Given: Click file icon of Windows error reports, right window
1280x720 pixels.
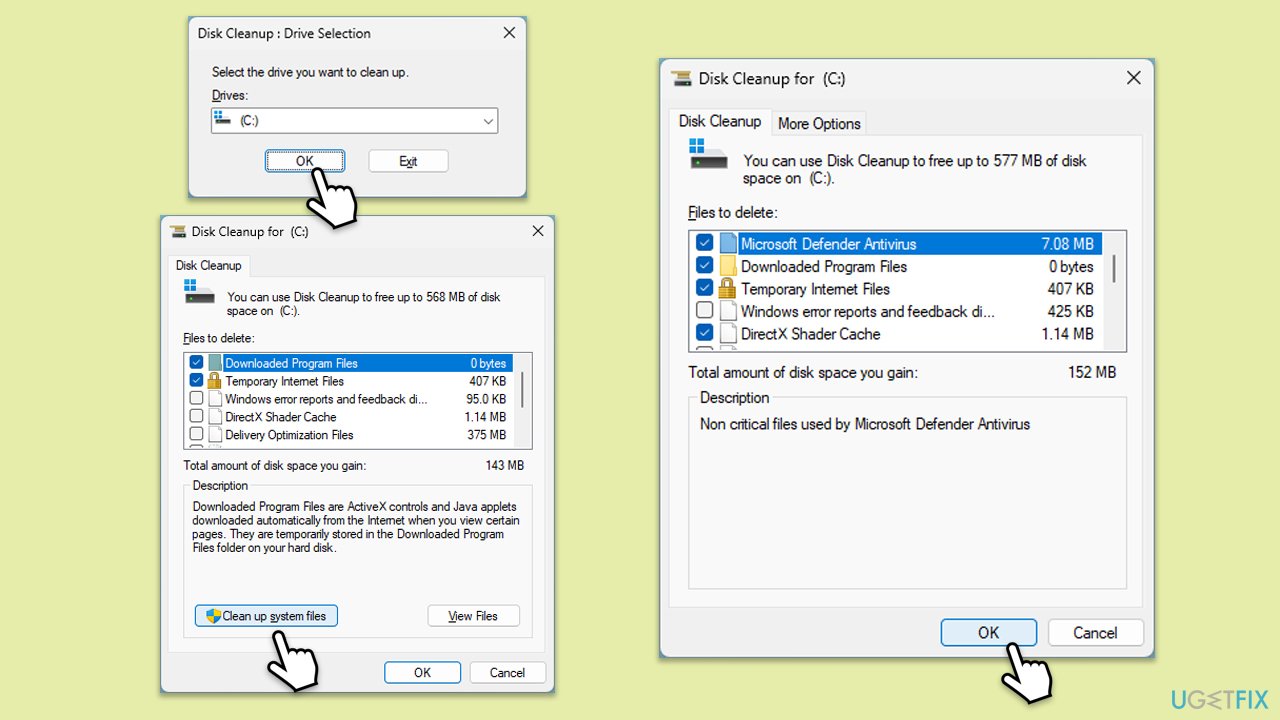Looking at the screenshot, I should point(727,311).
